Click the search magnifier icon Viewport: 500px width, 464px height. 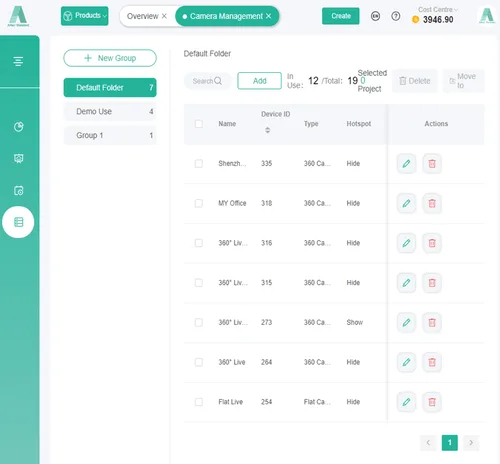pos(218,81)
